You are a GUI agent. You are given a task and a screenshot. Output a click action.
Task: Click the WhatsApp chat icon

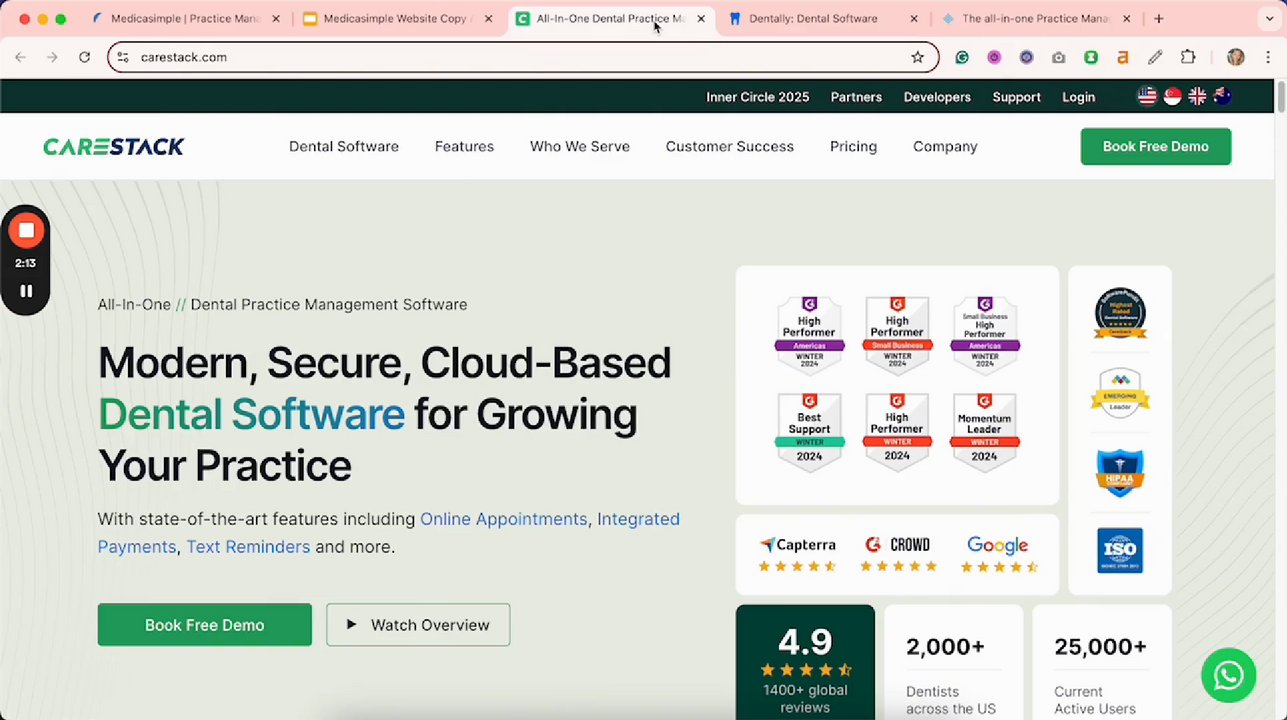(1228, 675)
